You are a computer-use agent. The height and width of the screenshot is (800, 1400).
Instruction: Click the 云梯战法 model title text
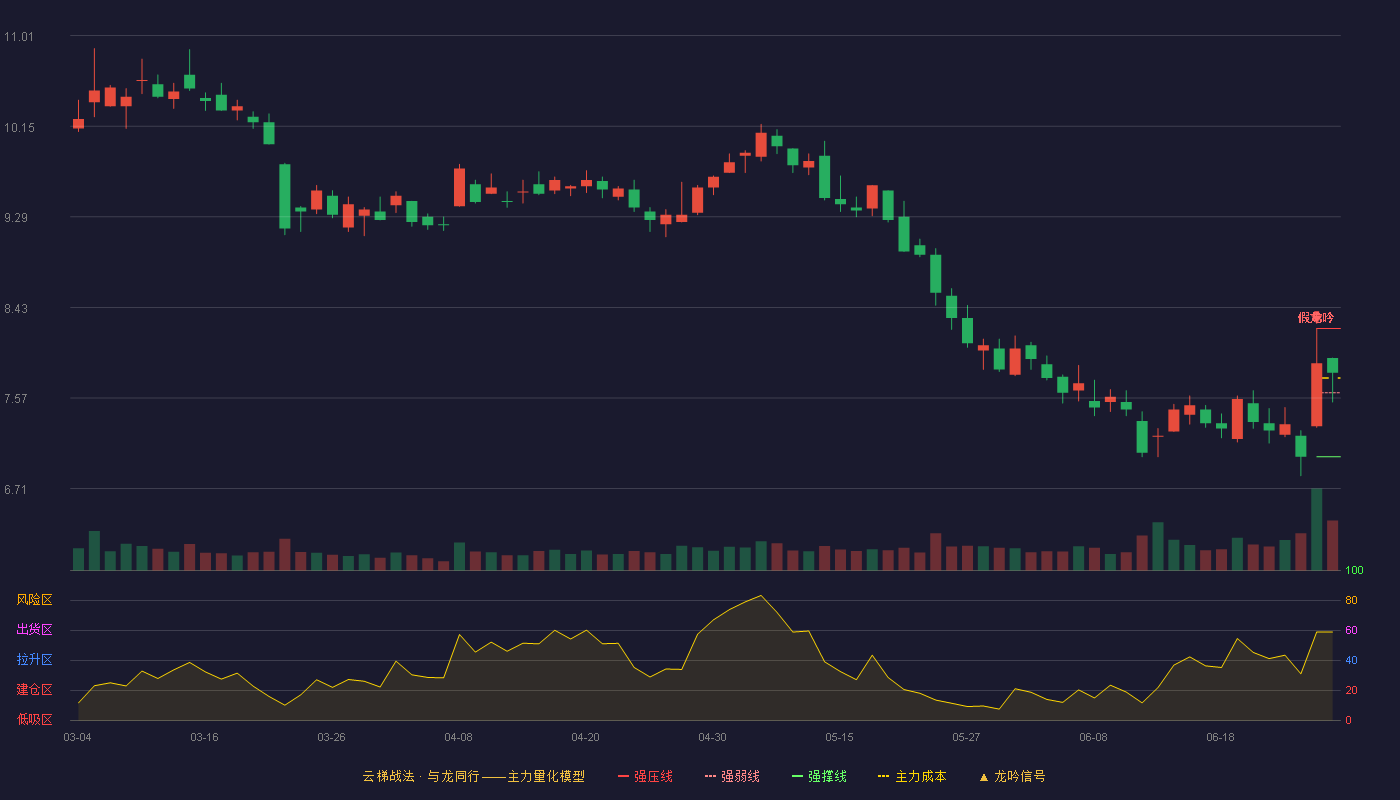click(387, 776)
